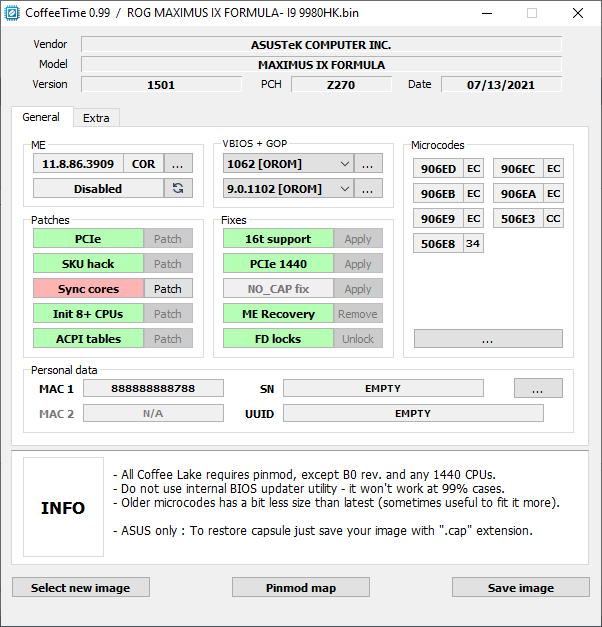Image resolution: width=602 pixels, height=627 pixels.
Task: Click the ME Disabled state button
Action: coord(98,188)
